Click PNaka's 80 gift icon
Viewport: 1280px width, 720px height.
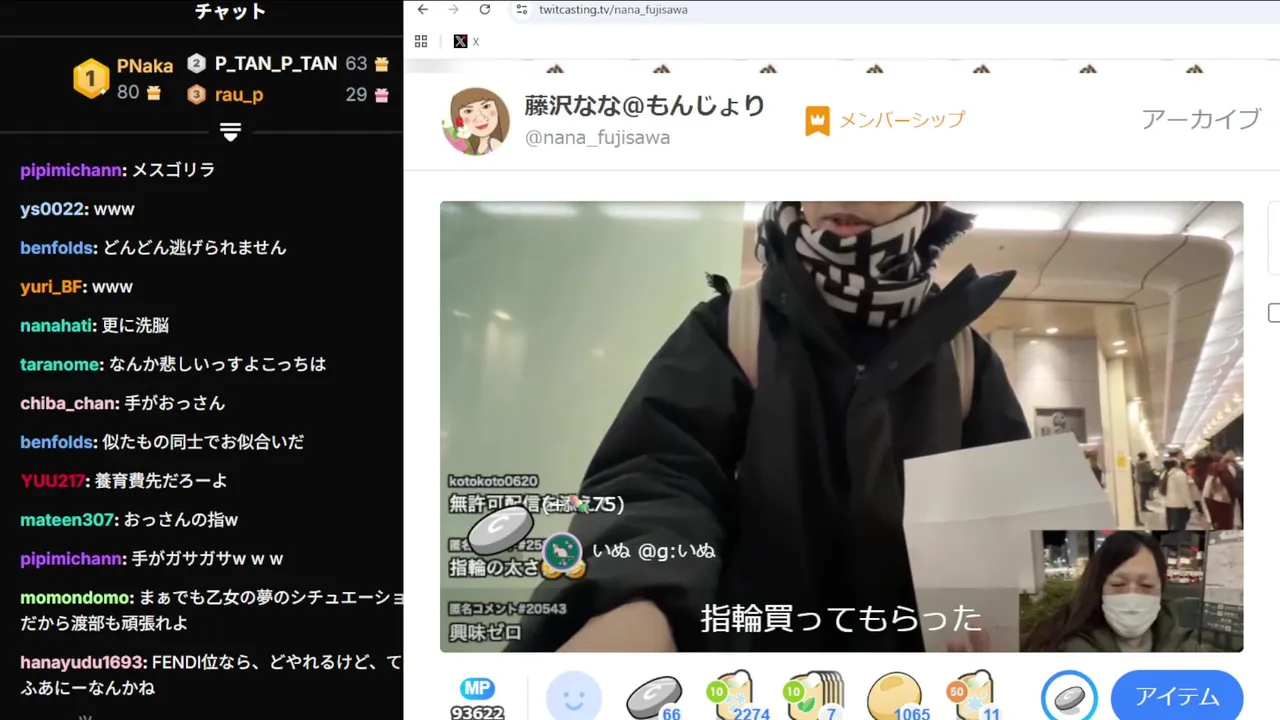[x=153, y=93]
